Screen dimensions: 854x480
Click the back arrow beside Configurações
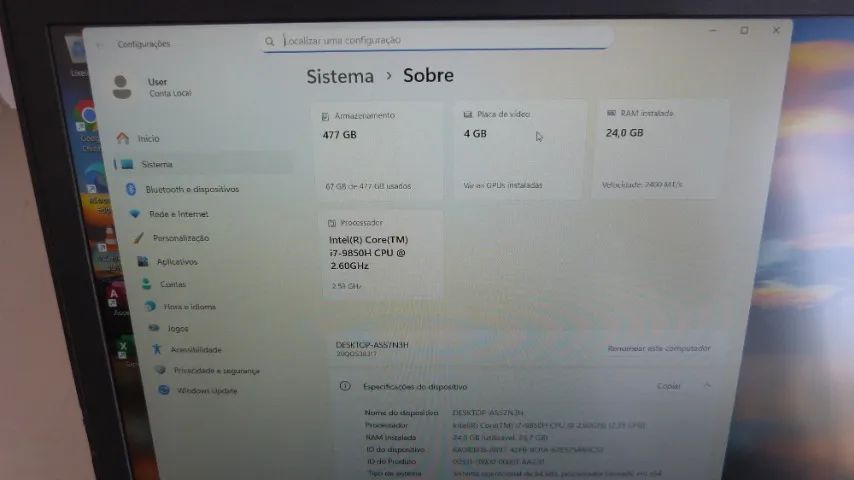pyautogui.click(x=100, y=45)
